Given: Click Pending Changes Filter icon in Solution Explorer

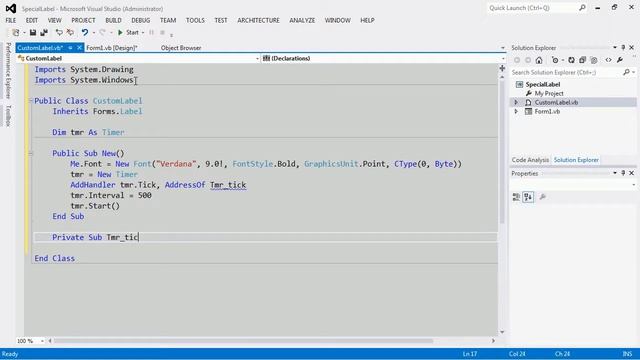Looking at the screenshot, I should (x=555, y=60).
